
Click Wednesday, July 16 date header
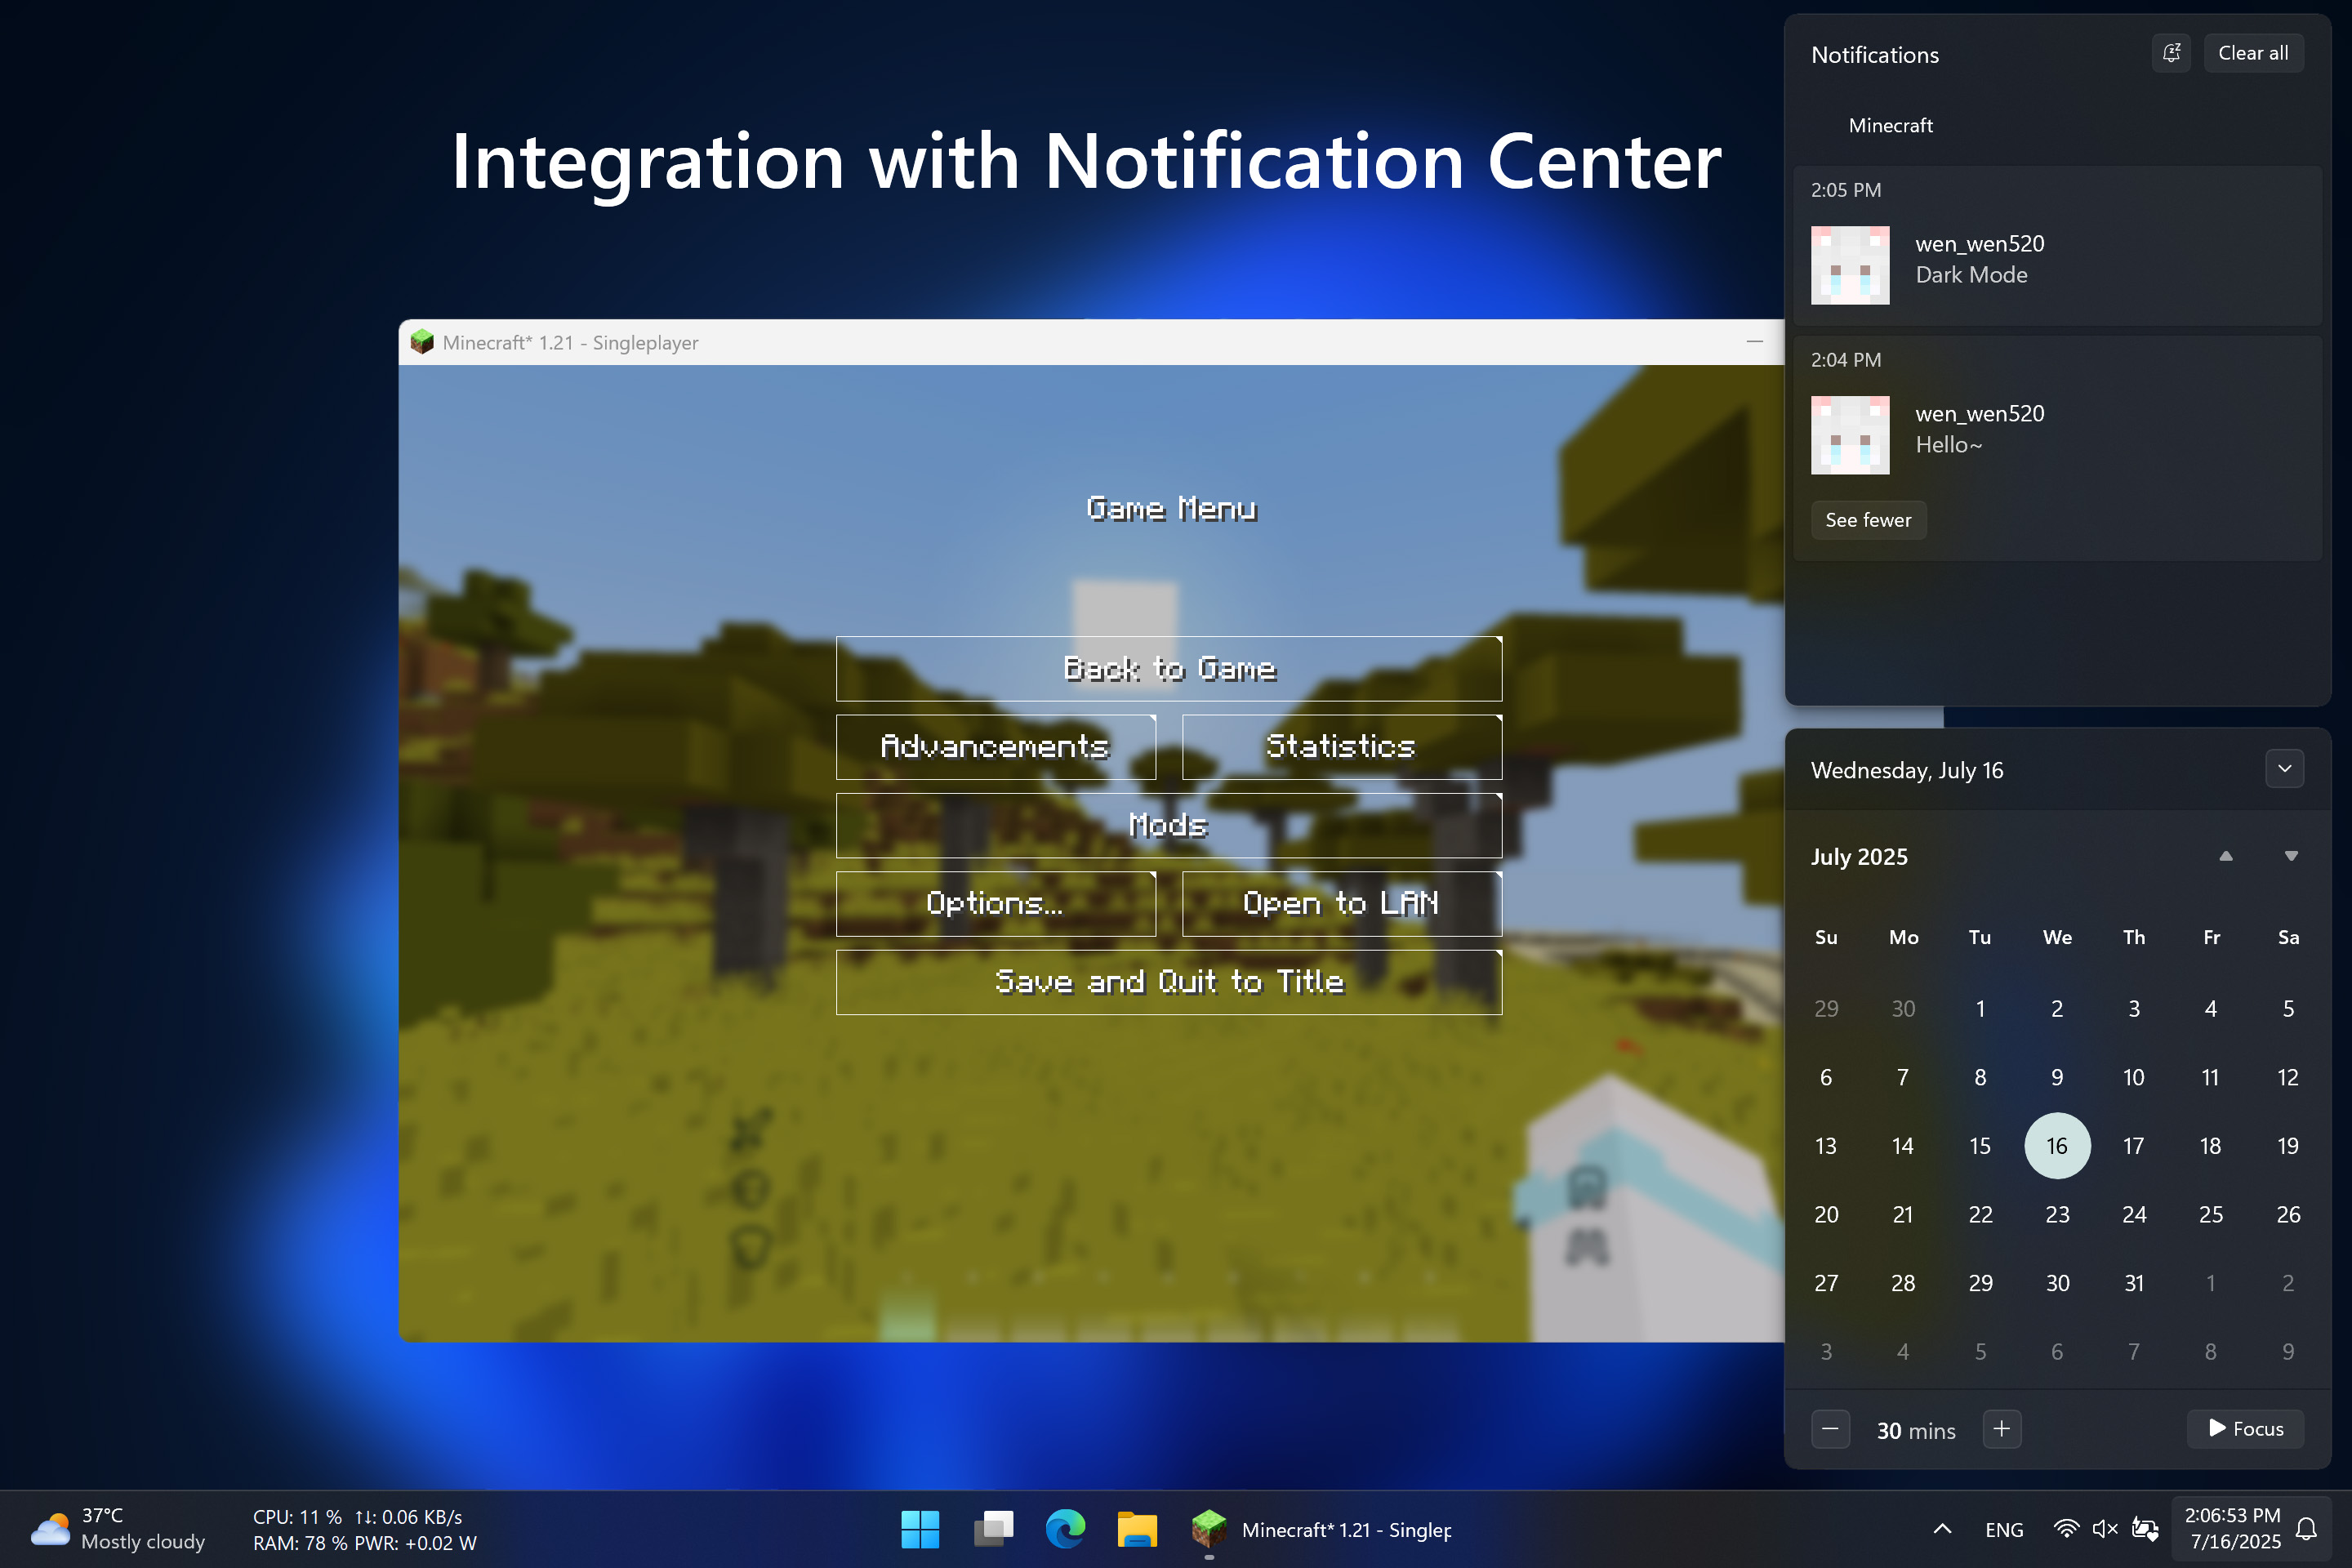point(1907,770)
